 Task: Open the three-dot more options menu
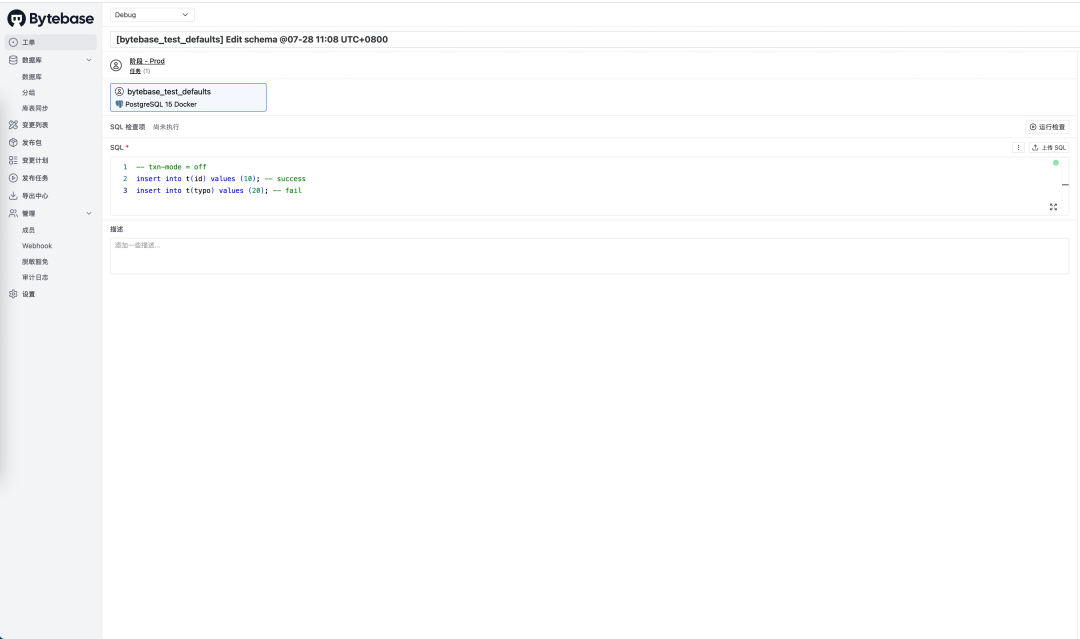tap(1018, 147)
